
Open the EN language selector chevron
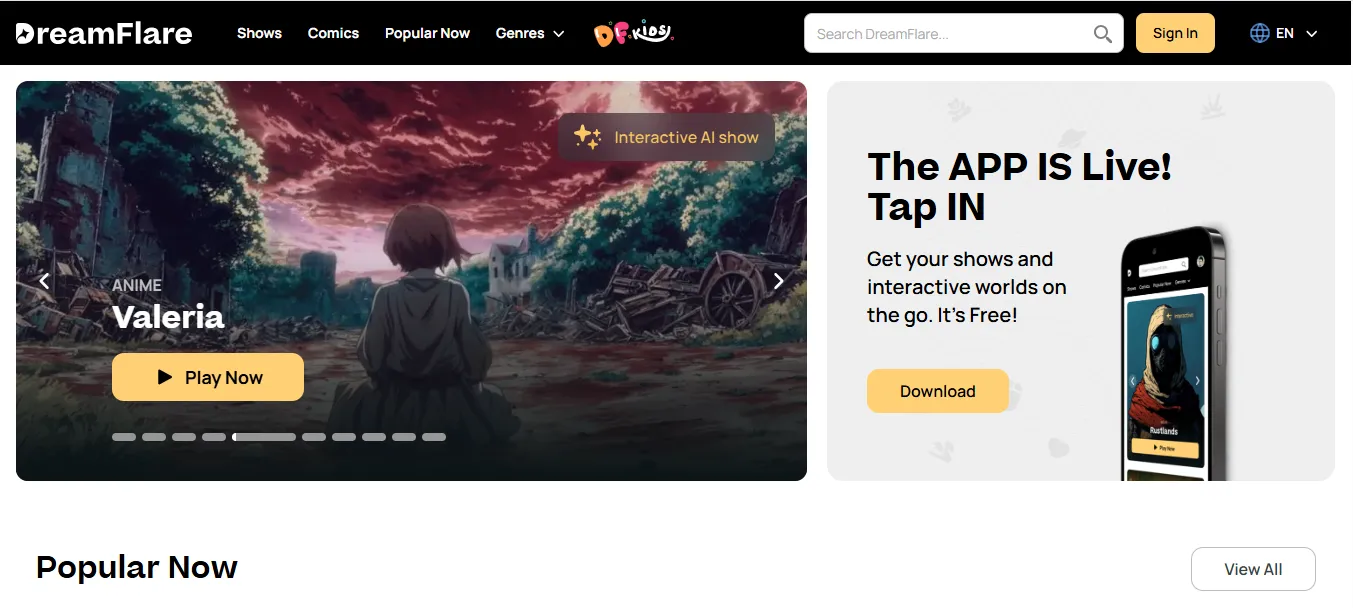1312,34
